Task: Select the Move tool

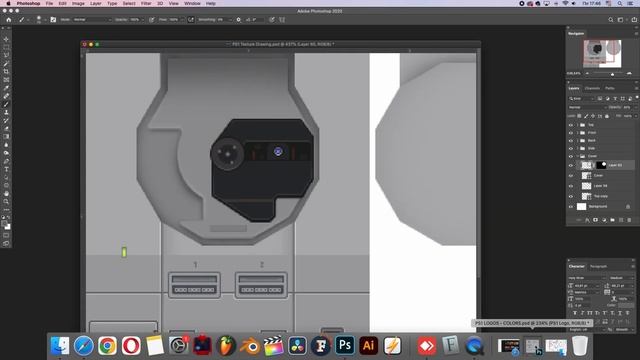Action: [x=6, y=40]
